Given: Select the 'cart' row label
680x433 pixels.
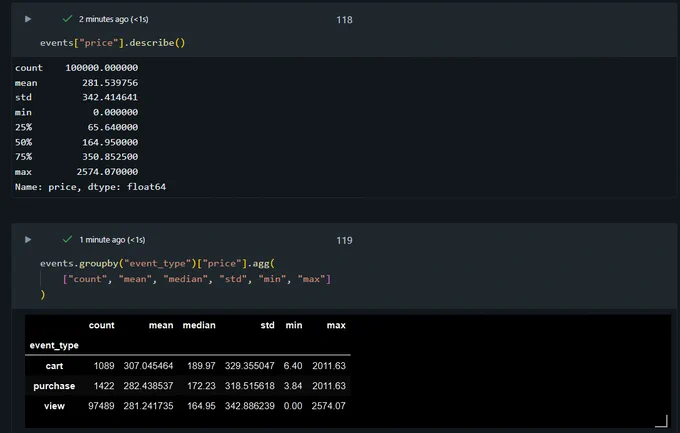Looking at the screenshot, I should tap(54, 366).
